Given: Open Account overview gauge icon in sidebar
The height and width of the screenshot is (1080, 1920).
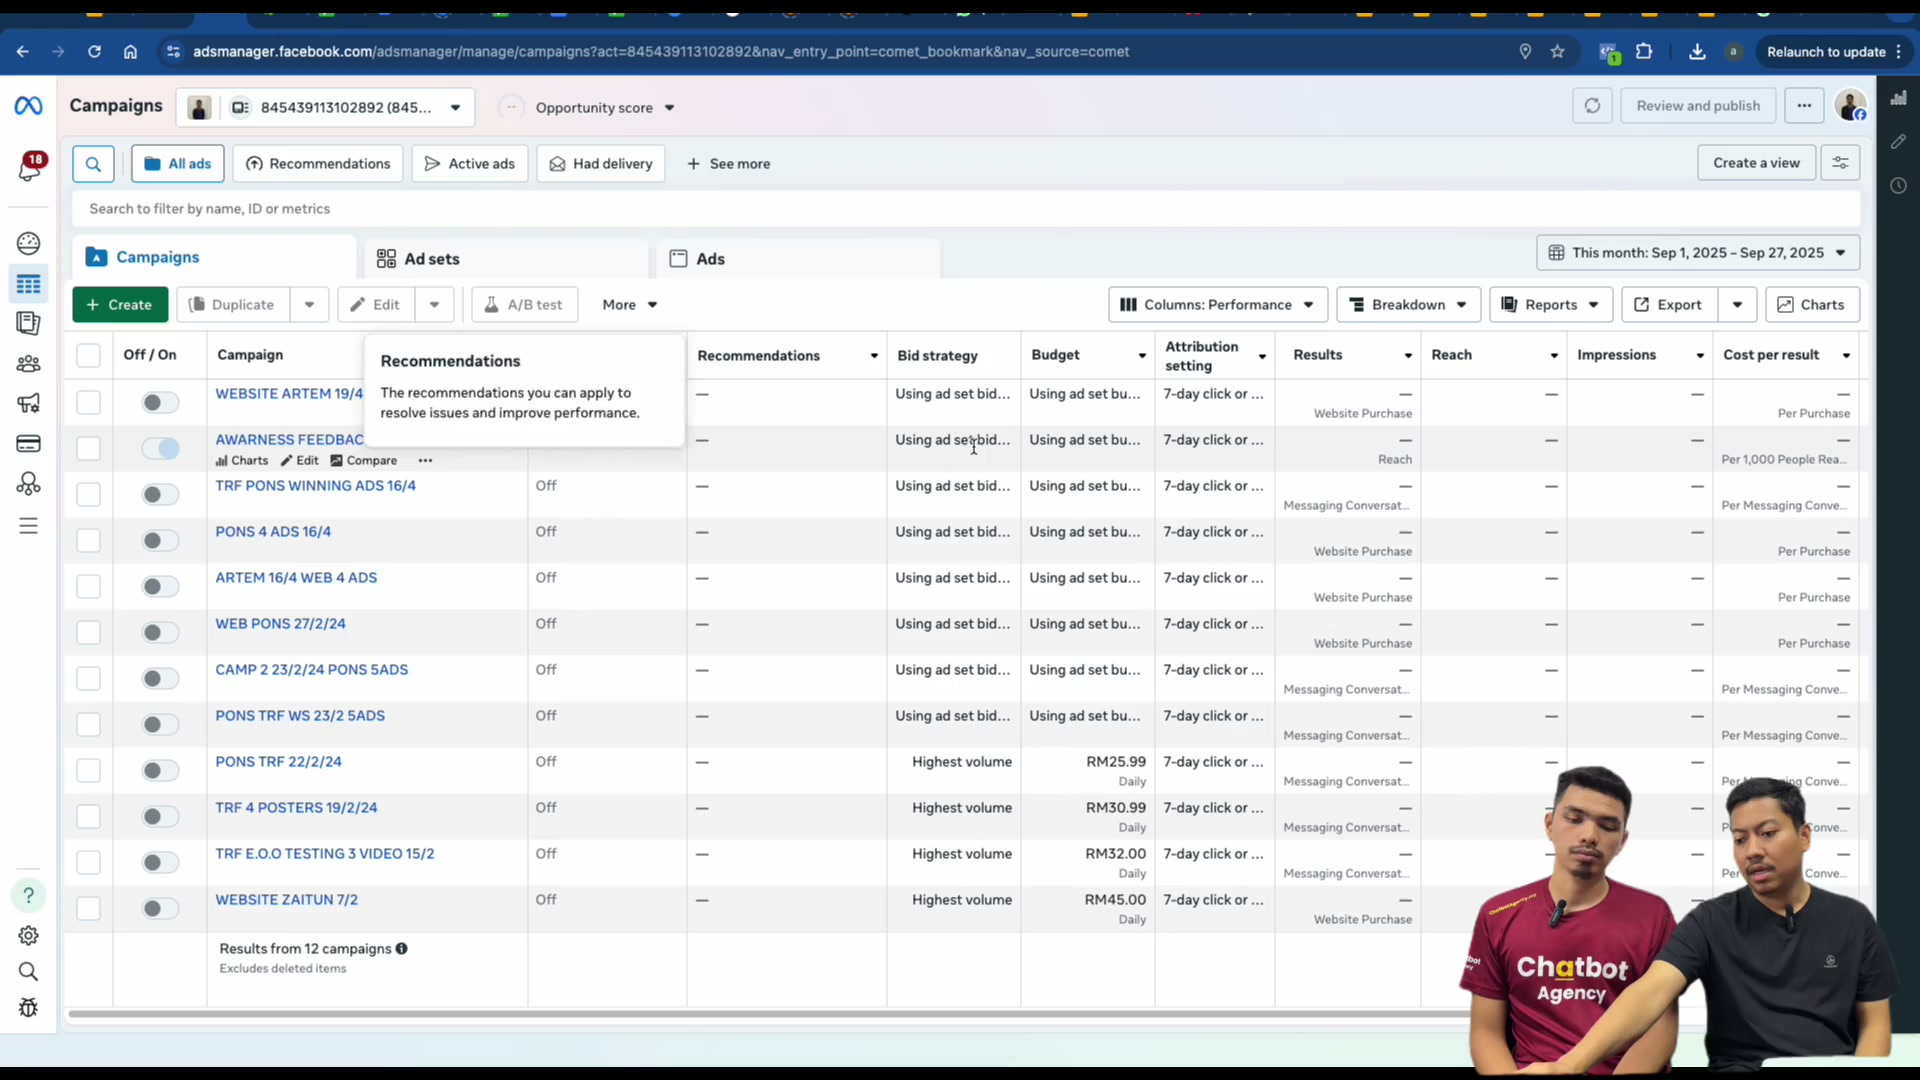Looking at the screenshot, I should [28, 243].
